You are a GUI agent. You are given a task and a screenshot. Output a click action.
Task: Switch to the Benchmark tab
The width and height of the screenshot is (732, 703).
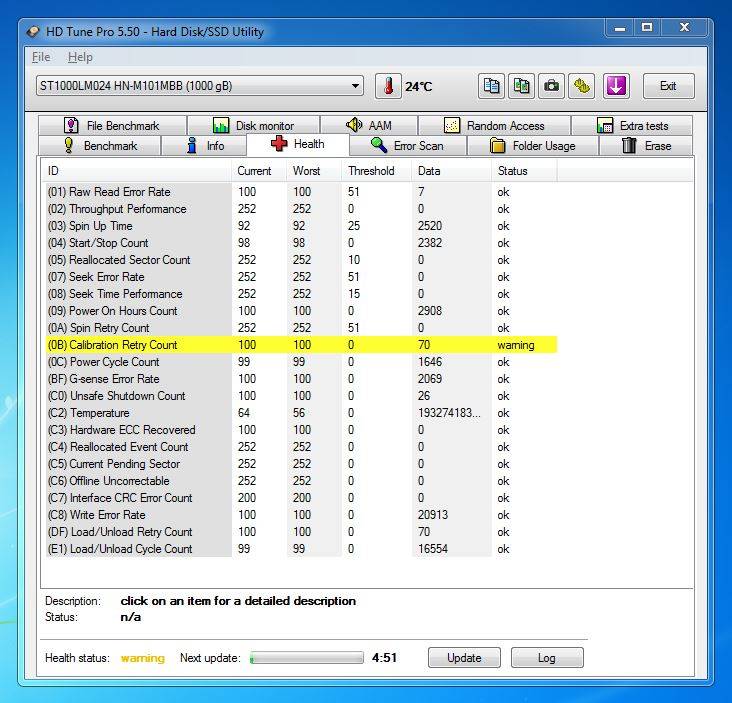coord(100,146)
